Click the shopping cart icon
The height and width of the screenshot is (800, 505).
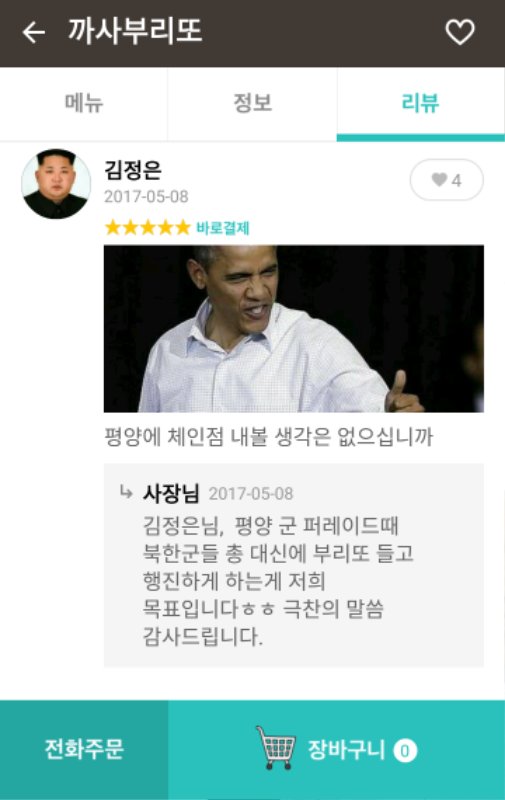pos(276,748)
